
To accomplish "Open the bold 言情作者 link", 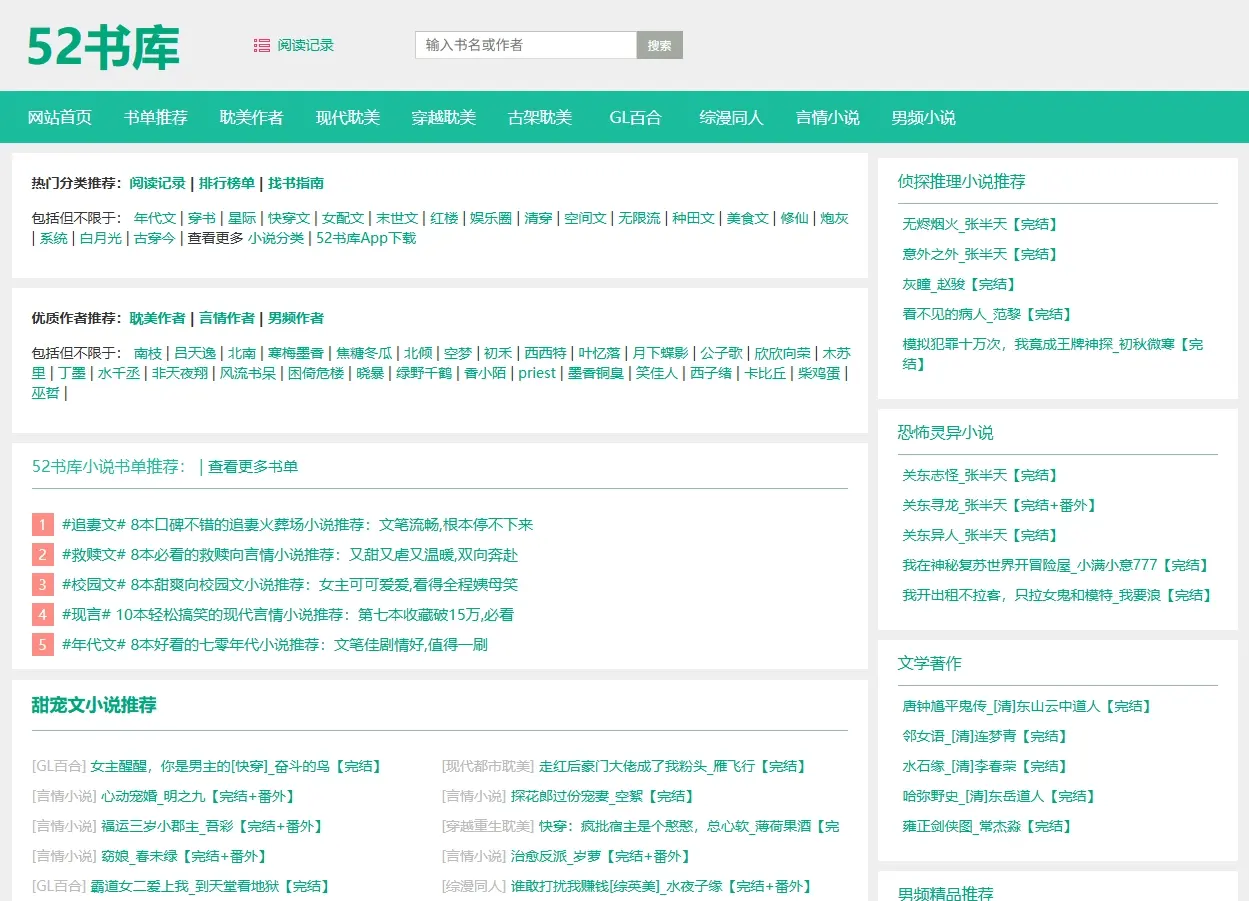I will 227,318.
